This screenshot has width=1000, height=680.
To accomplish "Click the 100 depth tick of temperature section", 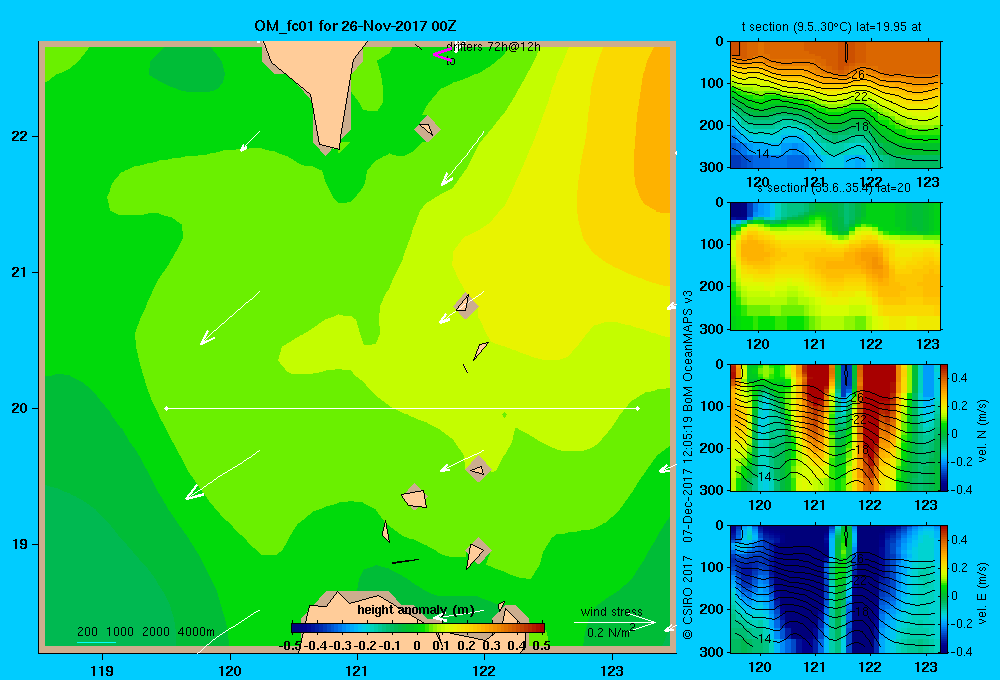I will pyautogui.click(x=711, y=83).
